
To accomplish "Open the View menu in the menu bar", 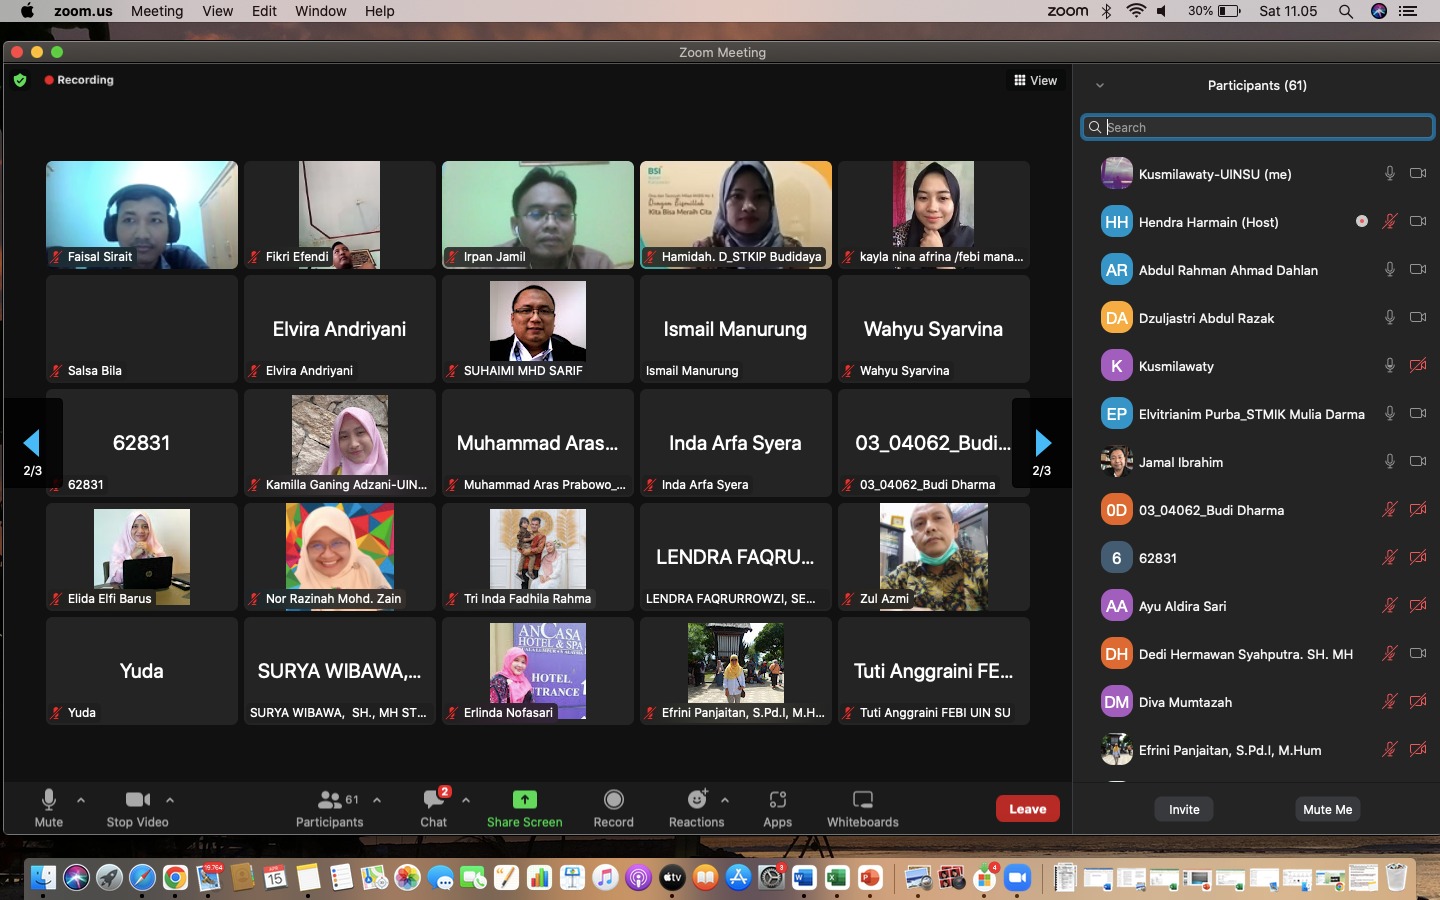I will click(217, 11).
